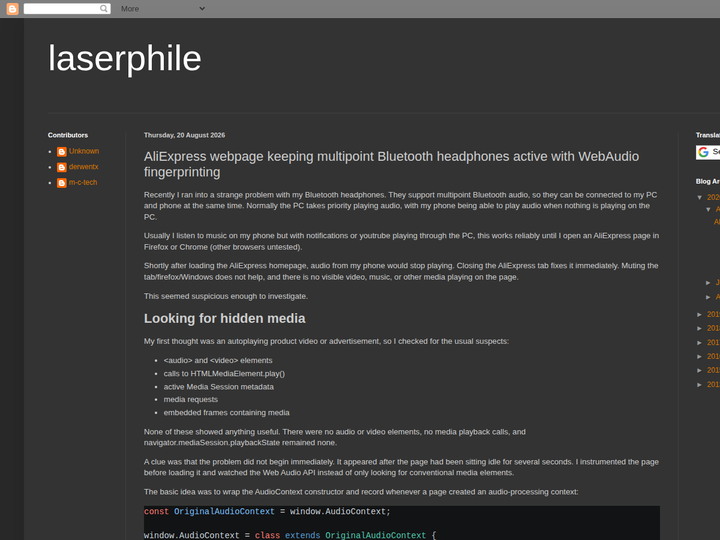
Task: Click the Looking for hidden media heading
Action: 225,318
